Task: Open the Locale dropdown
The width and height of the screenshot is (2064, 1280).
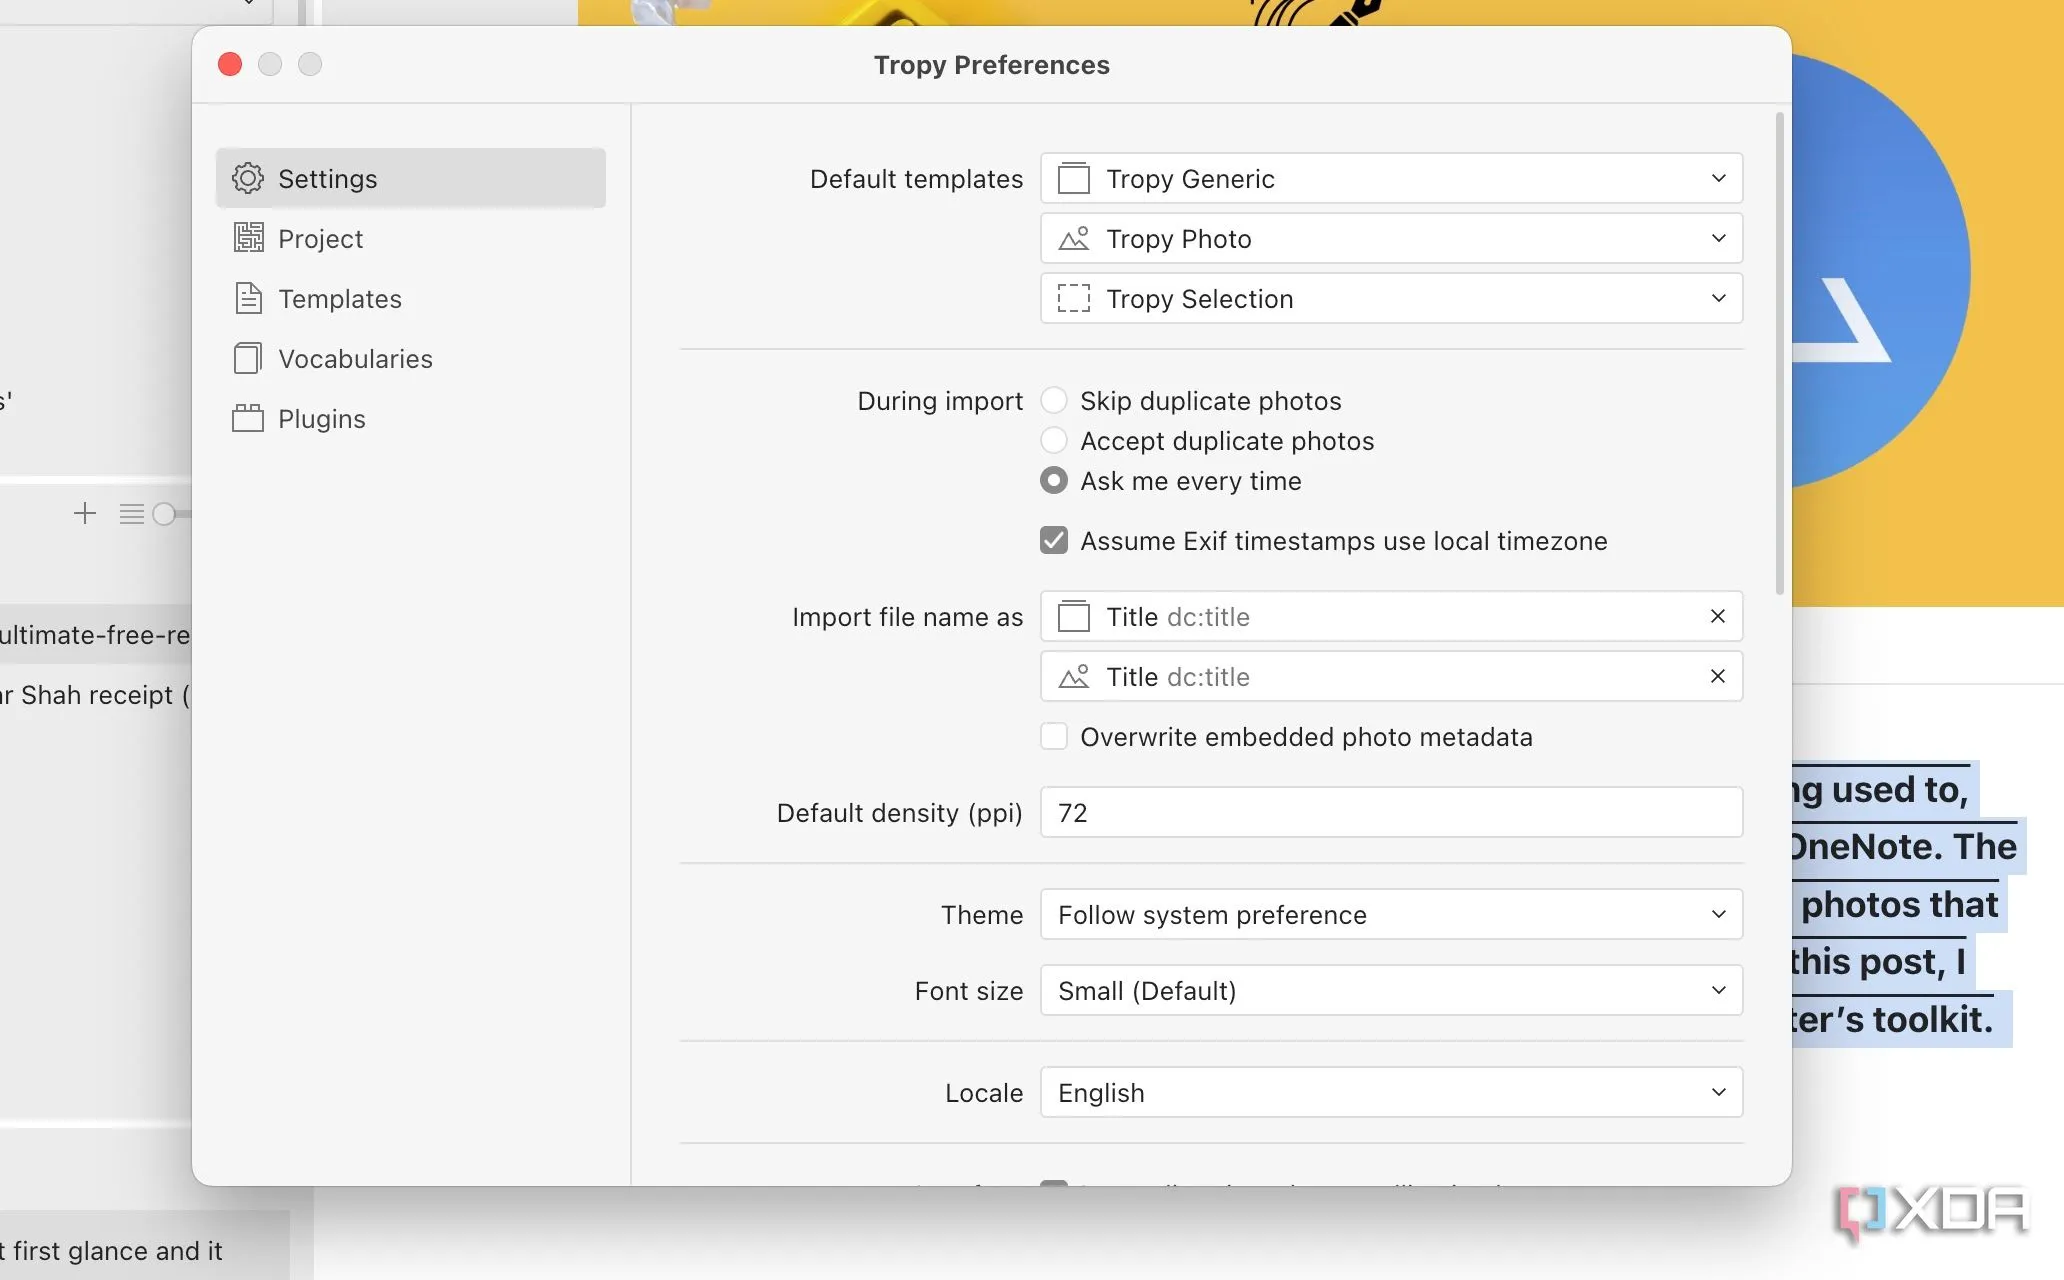Action: 1391,1092
